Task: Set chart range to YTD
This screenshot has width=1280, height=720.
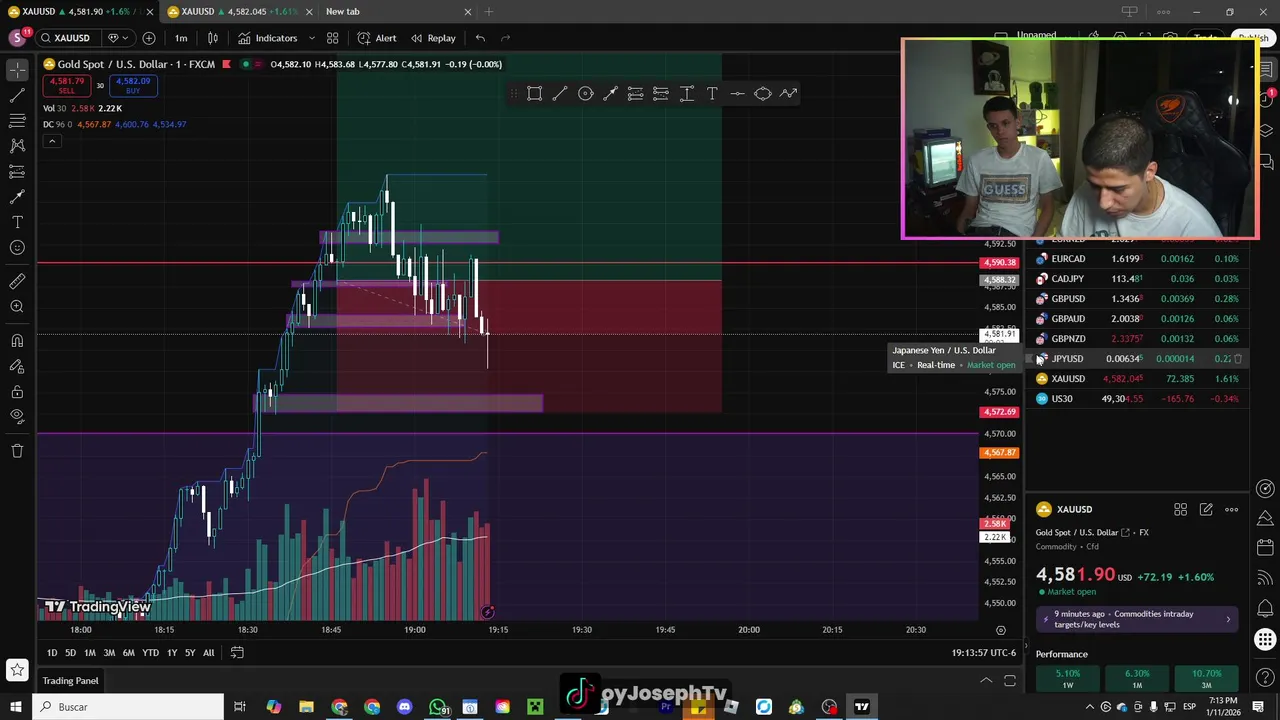Action: coord(150,653)
